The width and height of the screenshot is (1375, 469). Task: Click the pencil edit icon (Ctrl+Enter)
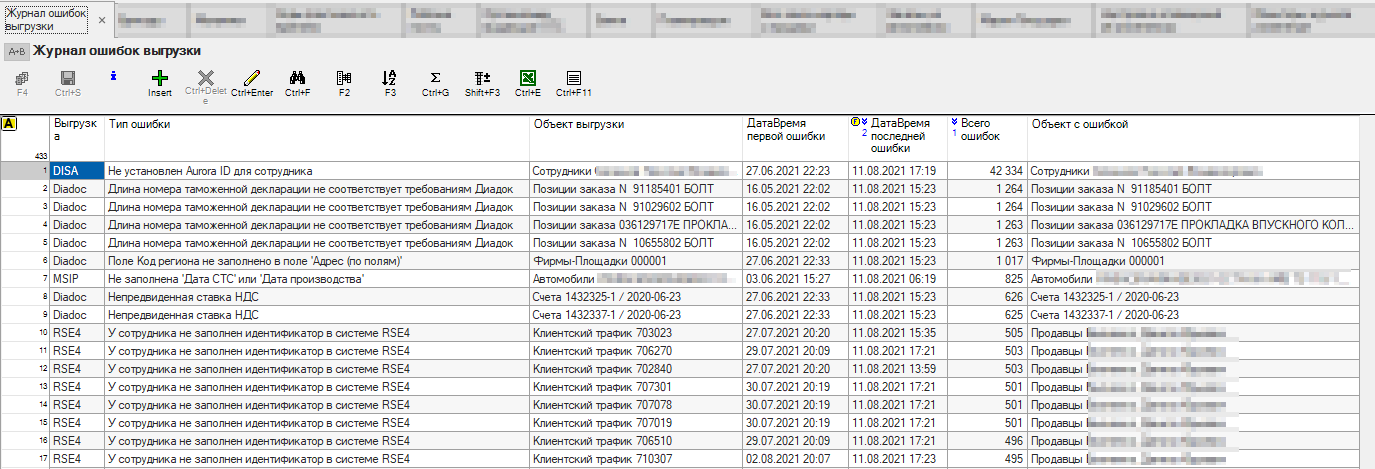(252, 78)
